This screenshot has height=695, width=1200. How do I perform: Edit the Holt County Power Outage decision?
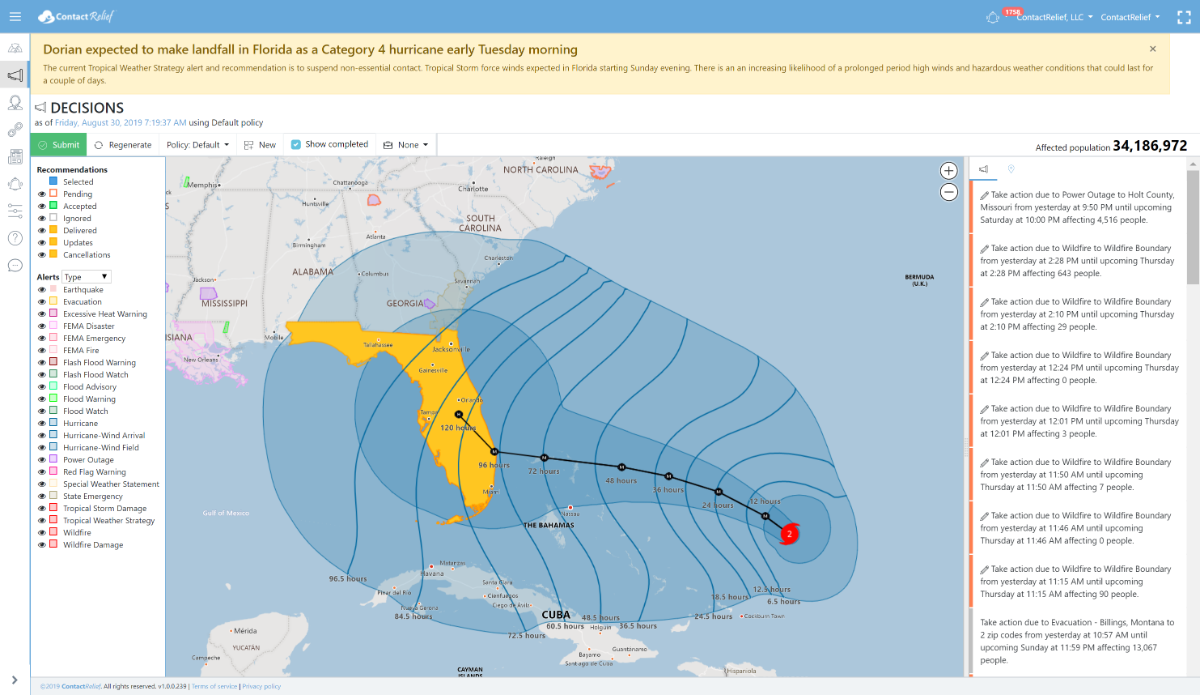[984, 195]
